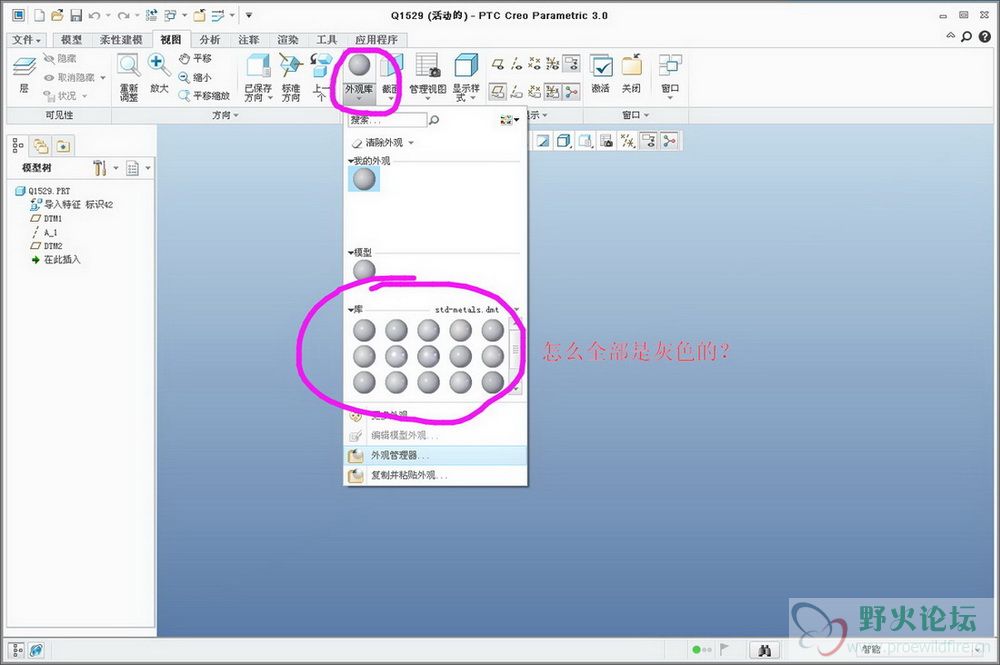Switch to the 柔性建模 tab
The image size is (1000, 665).
[x=121, y=40]
